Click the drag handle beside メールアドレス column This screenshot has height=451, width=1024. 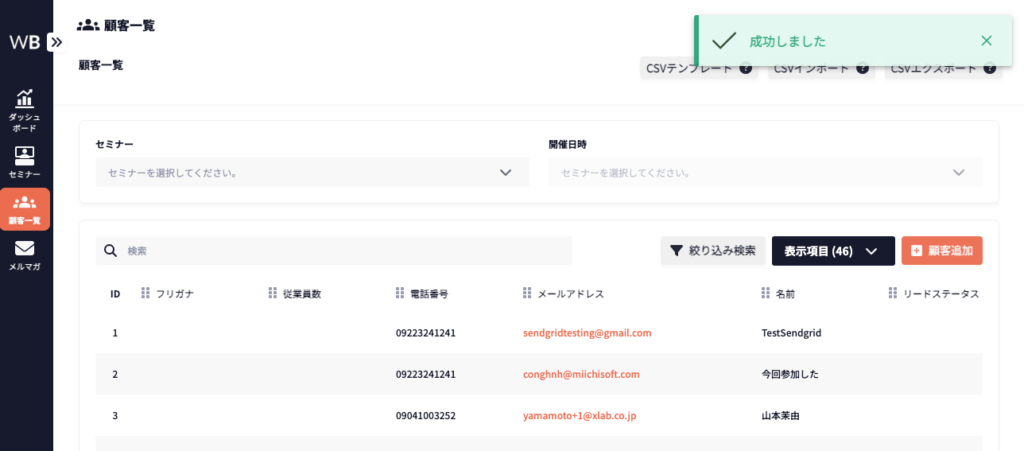tap(527, 294)
